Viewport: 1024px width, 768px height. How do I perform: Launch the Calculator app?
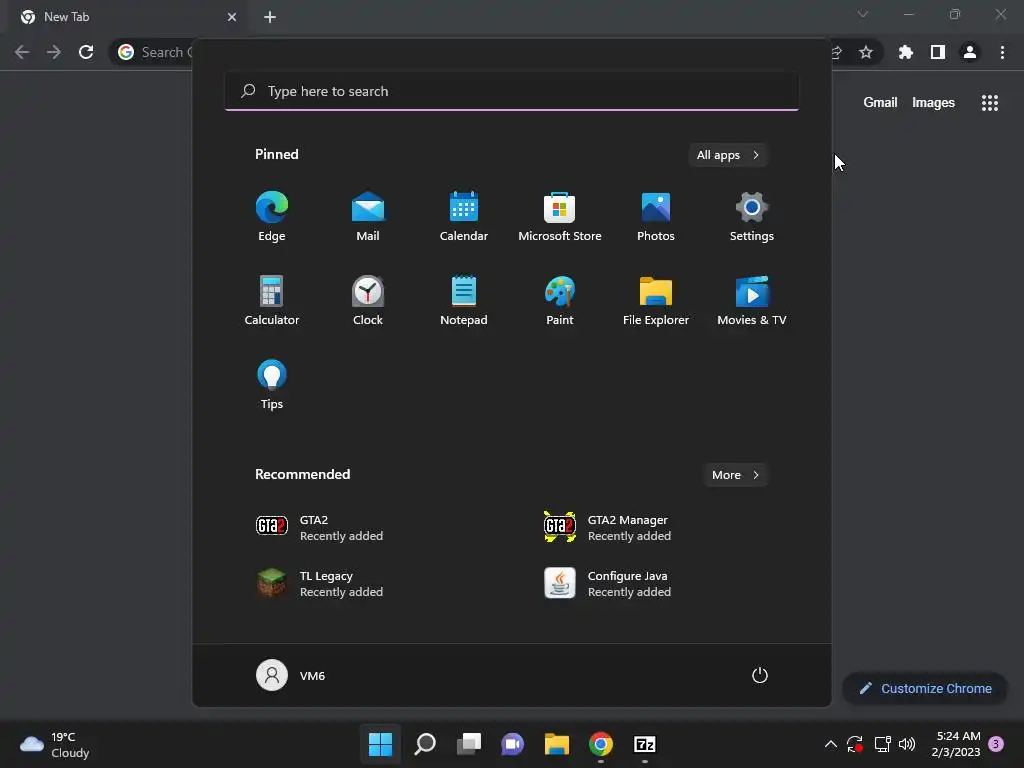(272, 300)
